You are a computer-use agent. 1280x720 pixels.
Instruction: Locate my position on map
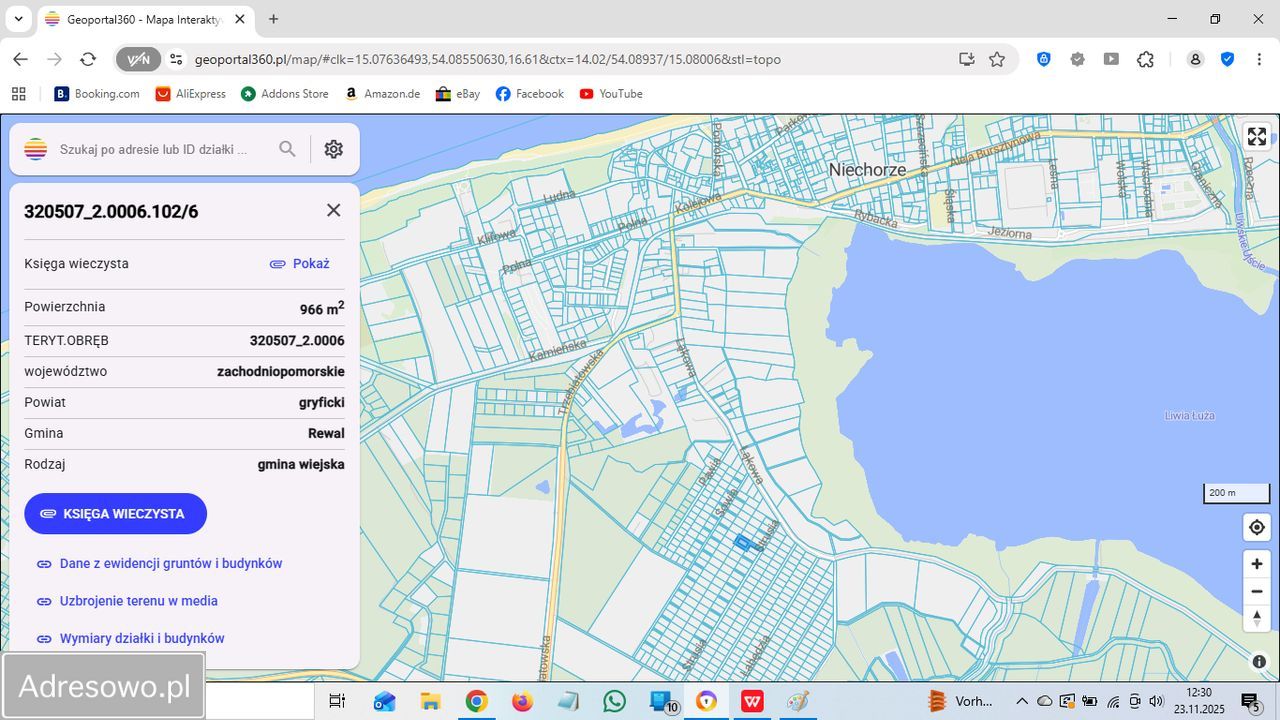pyautogui.click(x=1256, y=527)
